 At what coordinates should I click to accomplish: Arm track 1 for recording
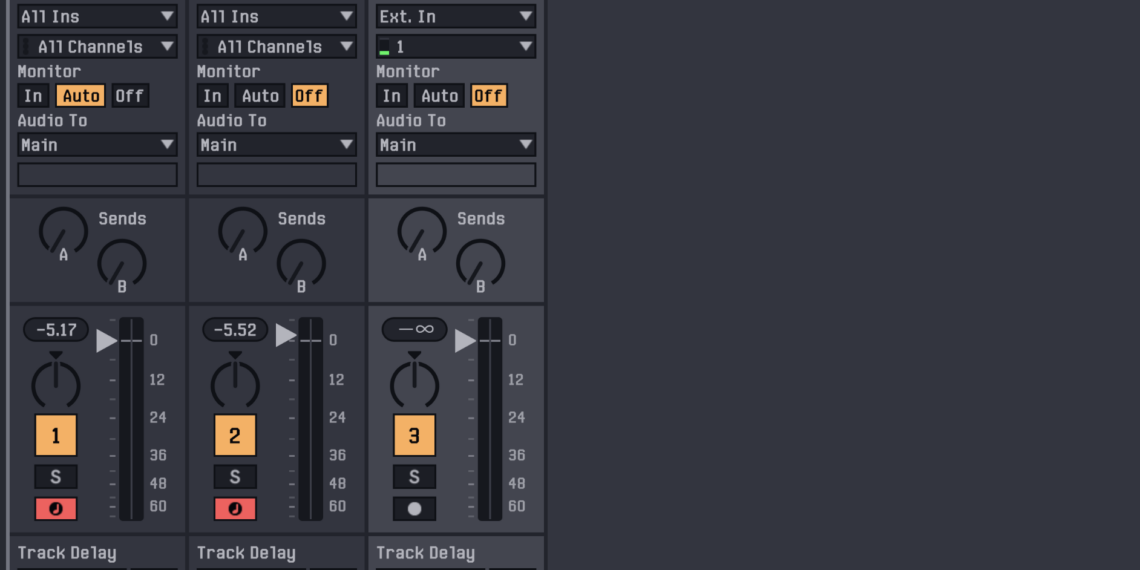pos(55,508)
